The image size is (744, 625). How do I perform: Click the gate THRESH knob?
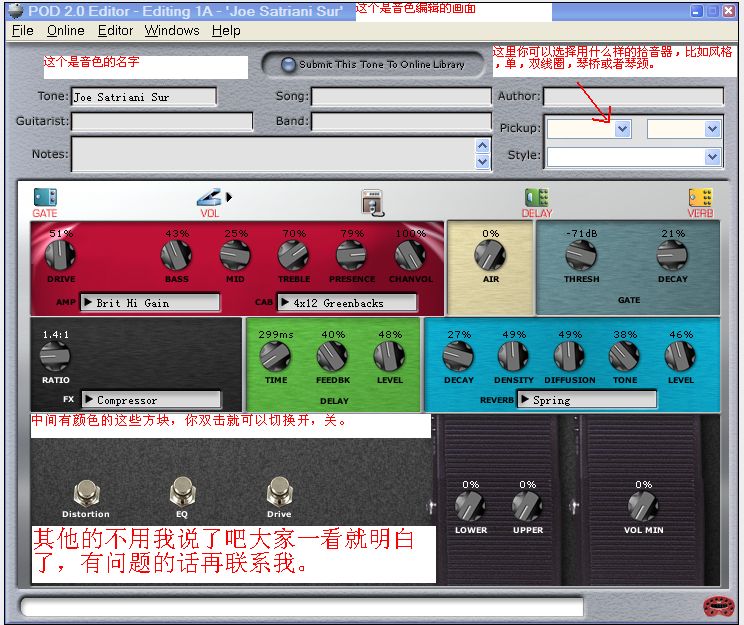581,255
